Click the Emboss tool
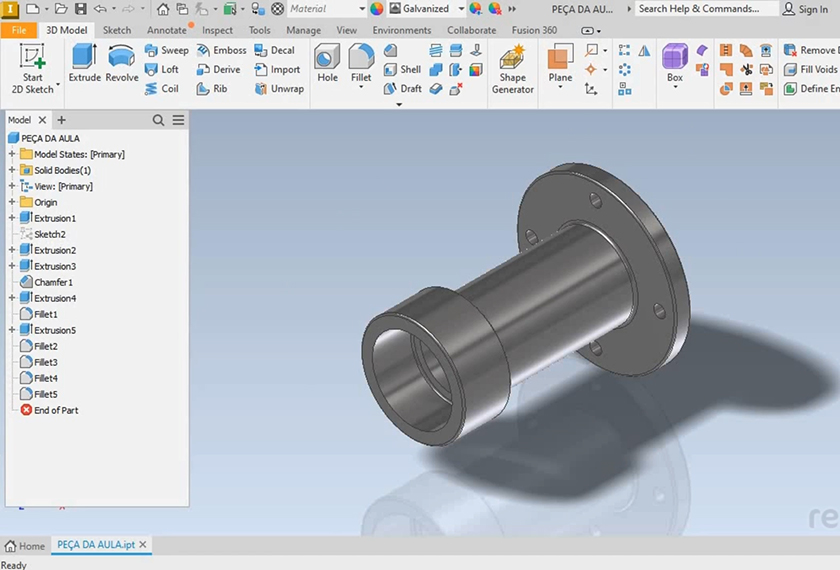Viewport: 840px width, 570px height. point(220,50)
